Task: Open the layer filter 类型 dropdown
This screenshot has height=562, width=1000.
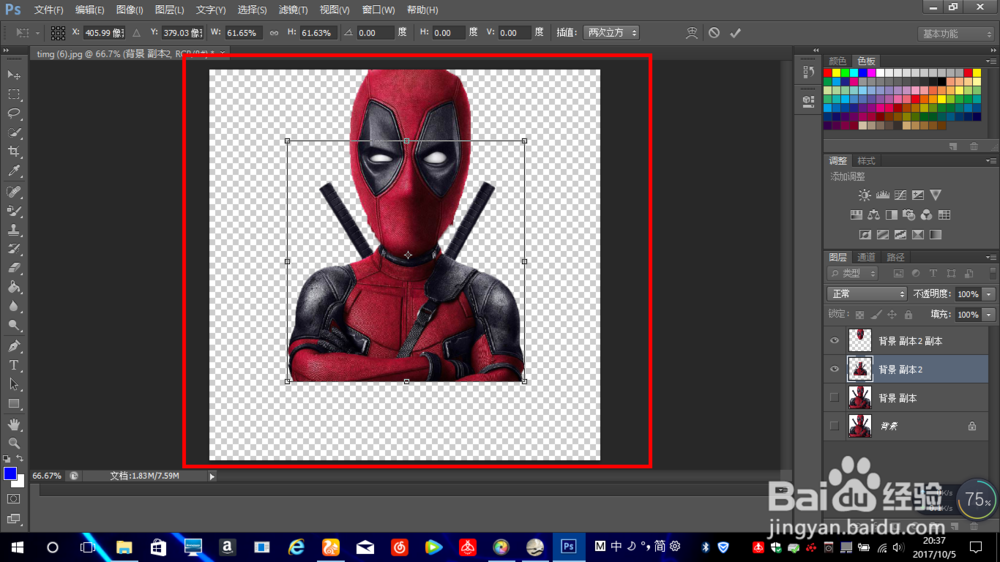Action: [x=853, y=274]
